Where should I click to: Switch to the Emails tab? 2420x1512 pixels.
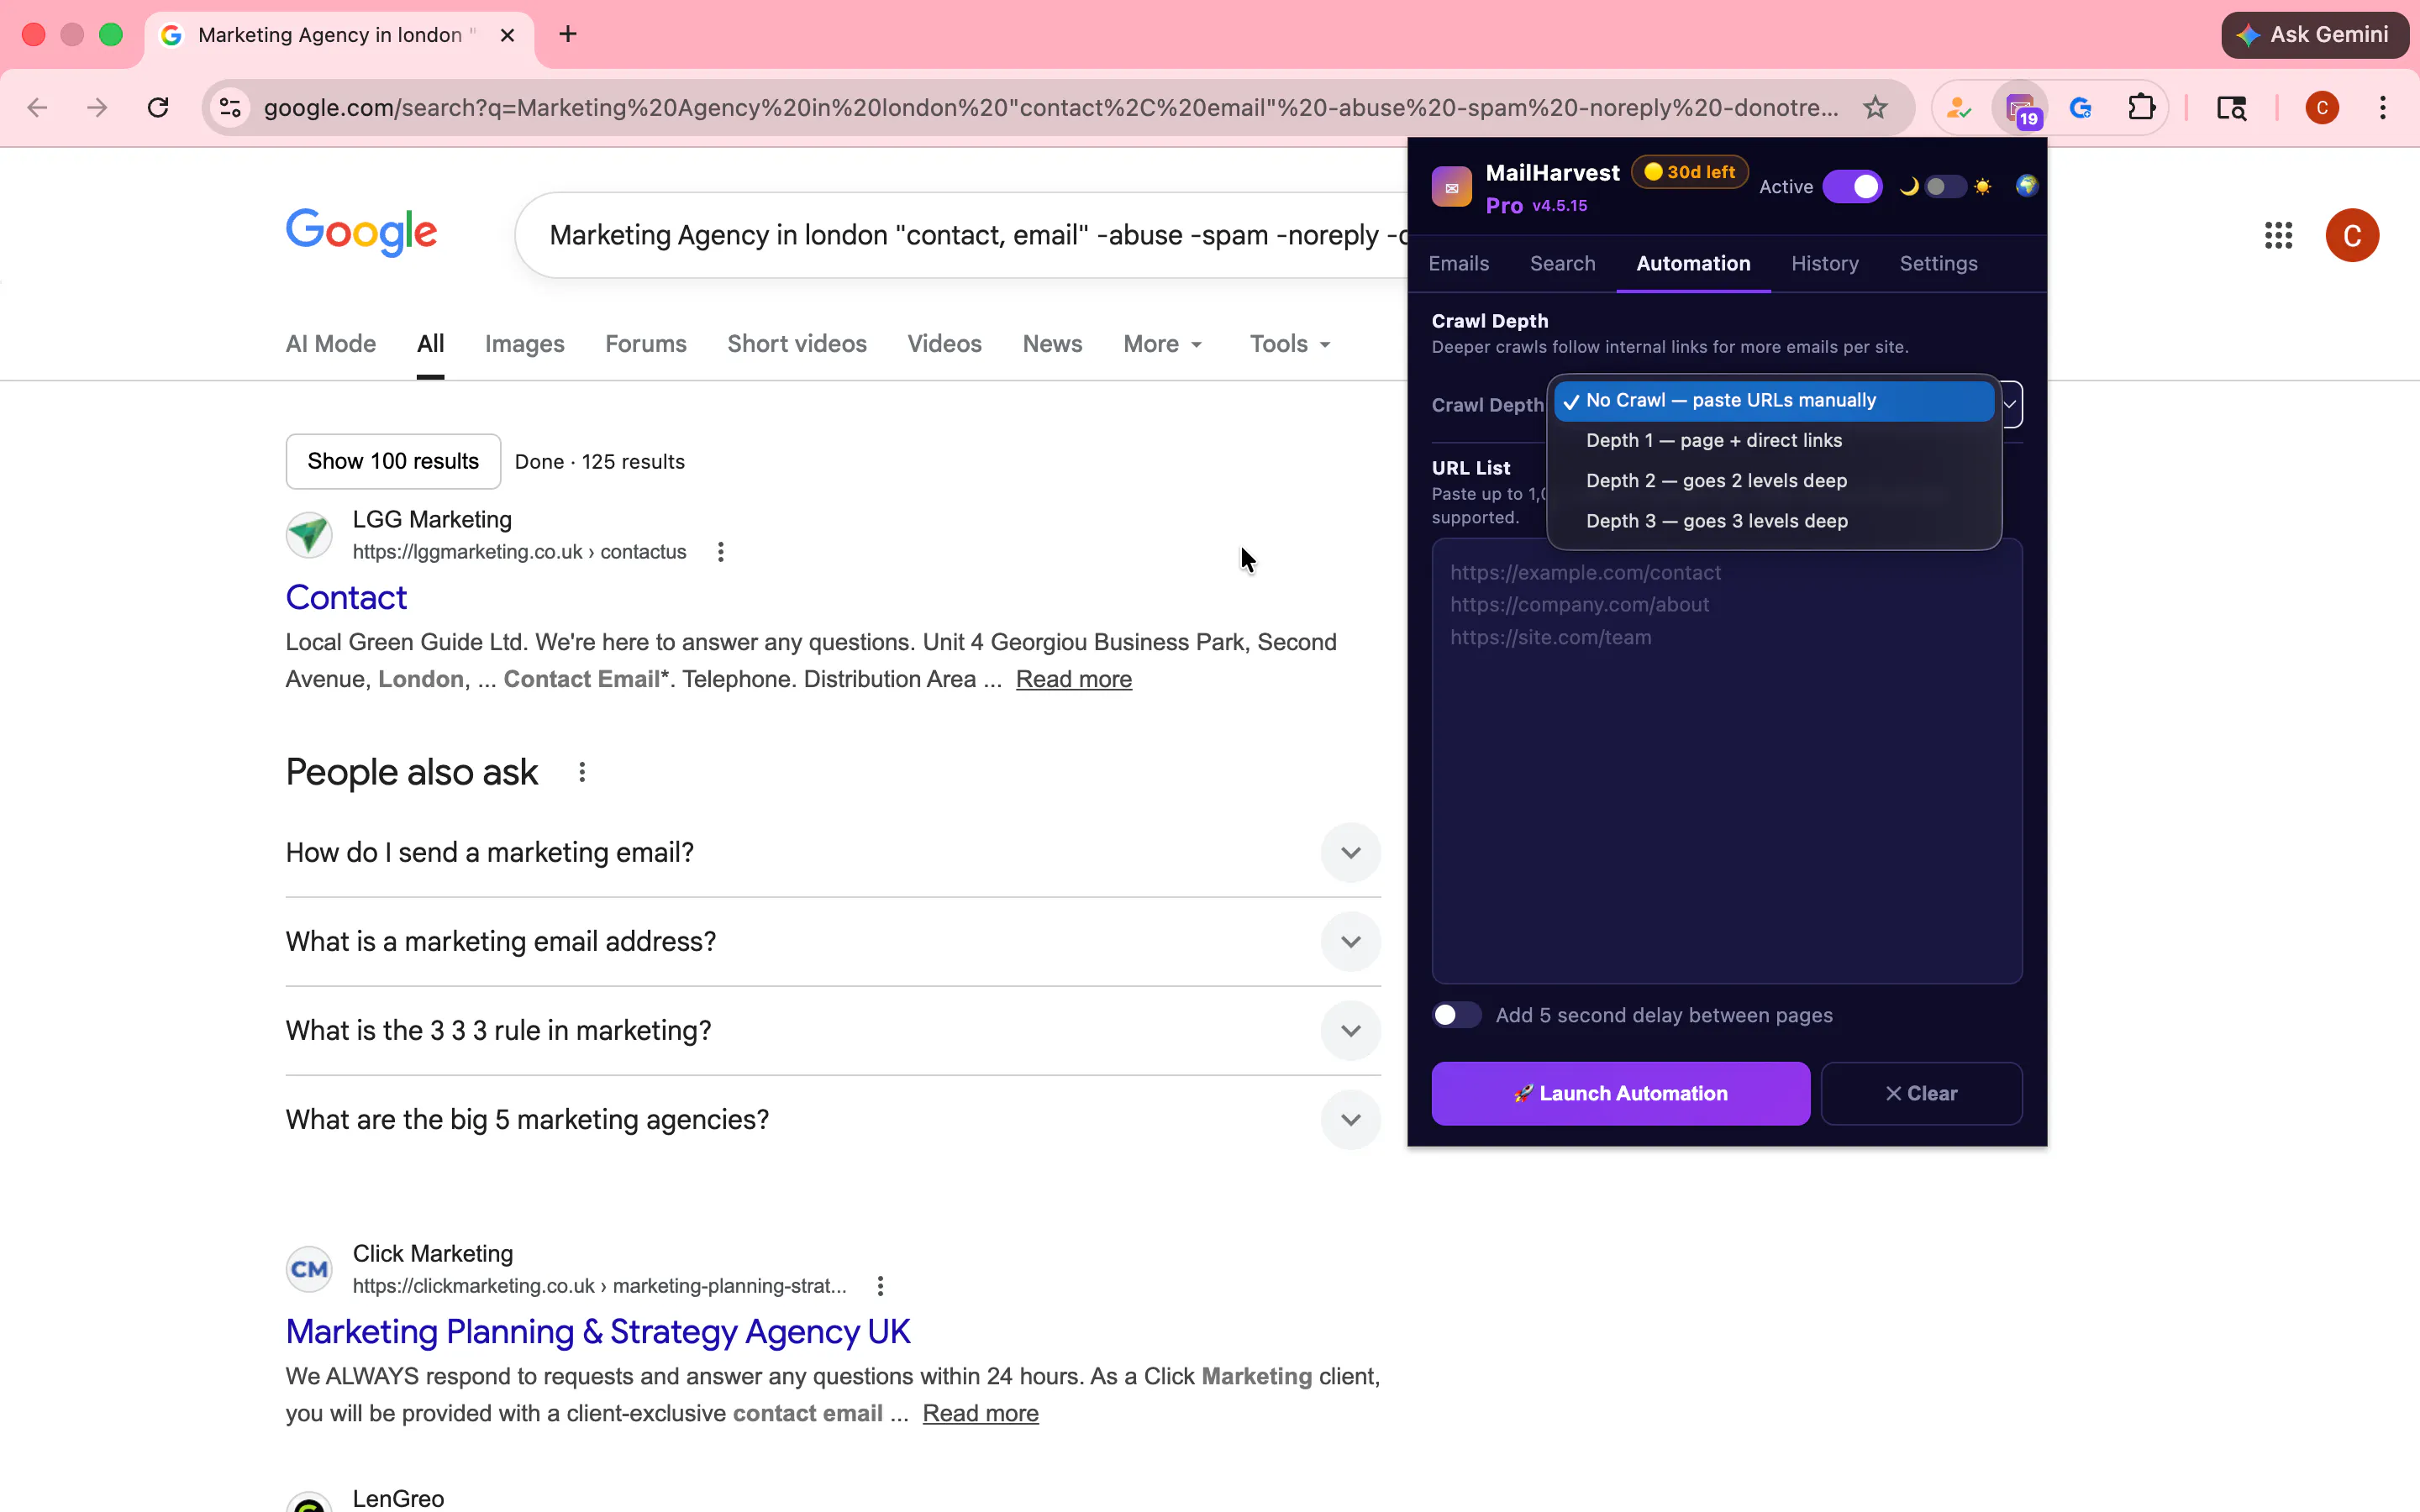tap(1458, 264)
